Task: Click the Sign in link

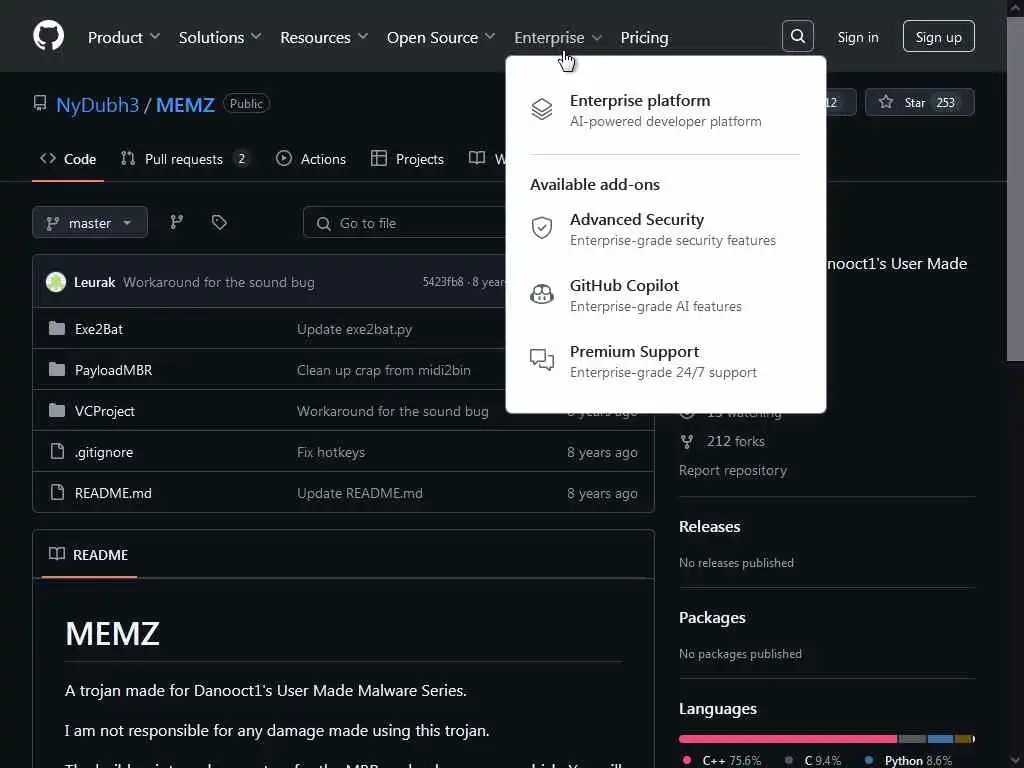Action: click(857, 37)
